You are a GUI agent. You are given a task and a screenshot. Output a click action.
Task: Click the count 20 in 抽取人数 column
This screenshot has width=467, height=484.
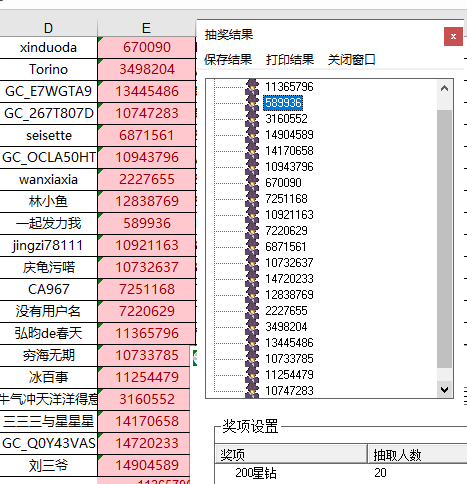tap(380, 473)
